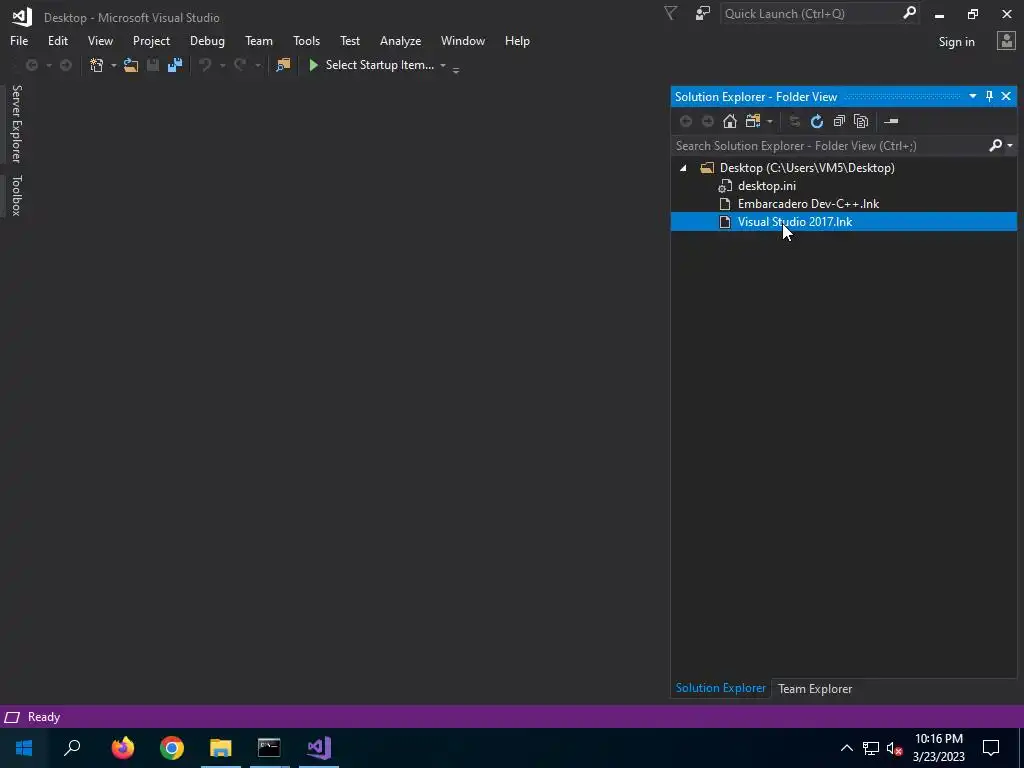The width and height of the screenshot is (1024, 768).
Task: Click the Navigate Backward toolbar icon
Action: point(31,65)
